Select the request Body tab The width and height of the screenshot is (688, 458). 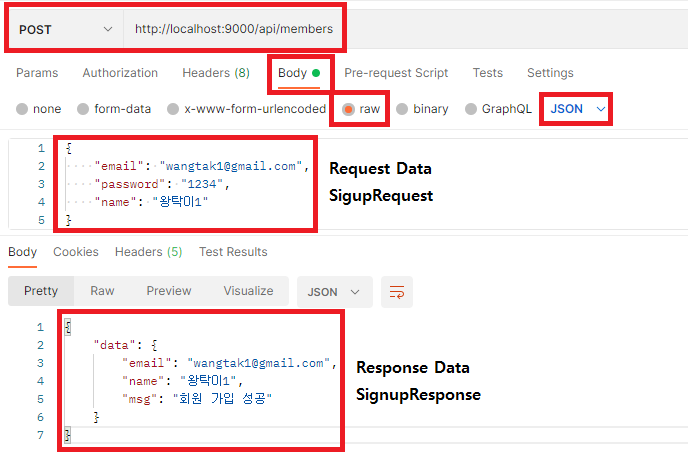(x=299, y=73)
